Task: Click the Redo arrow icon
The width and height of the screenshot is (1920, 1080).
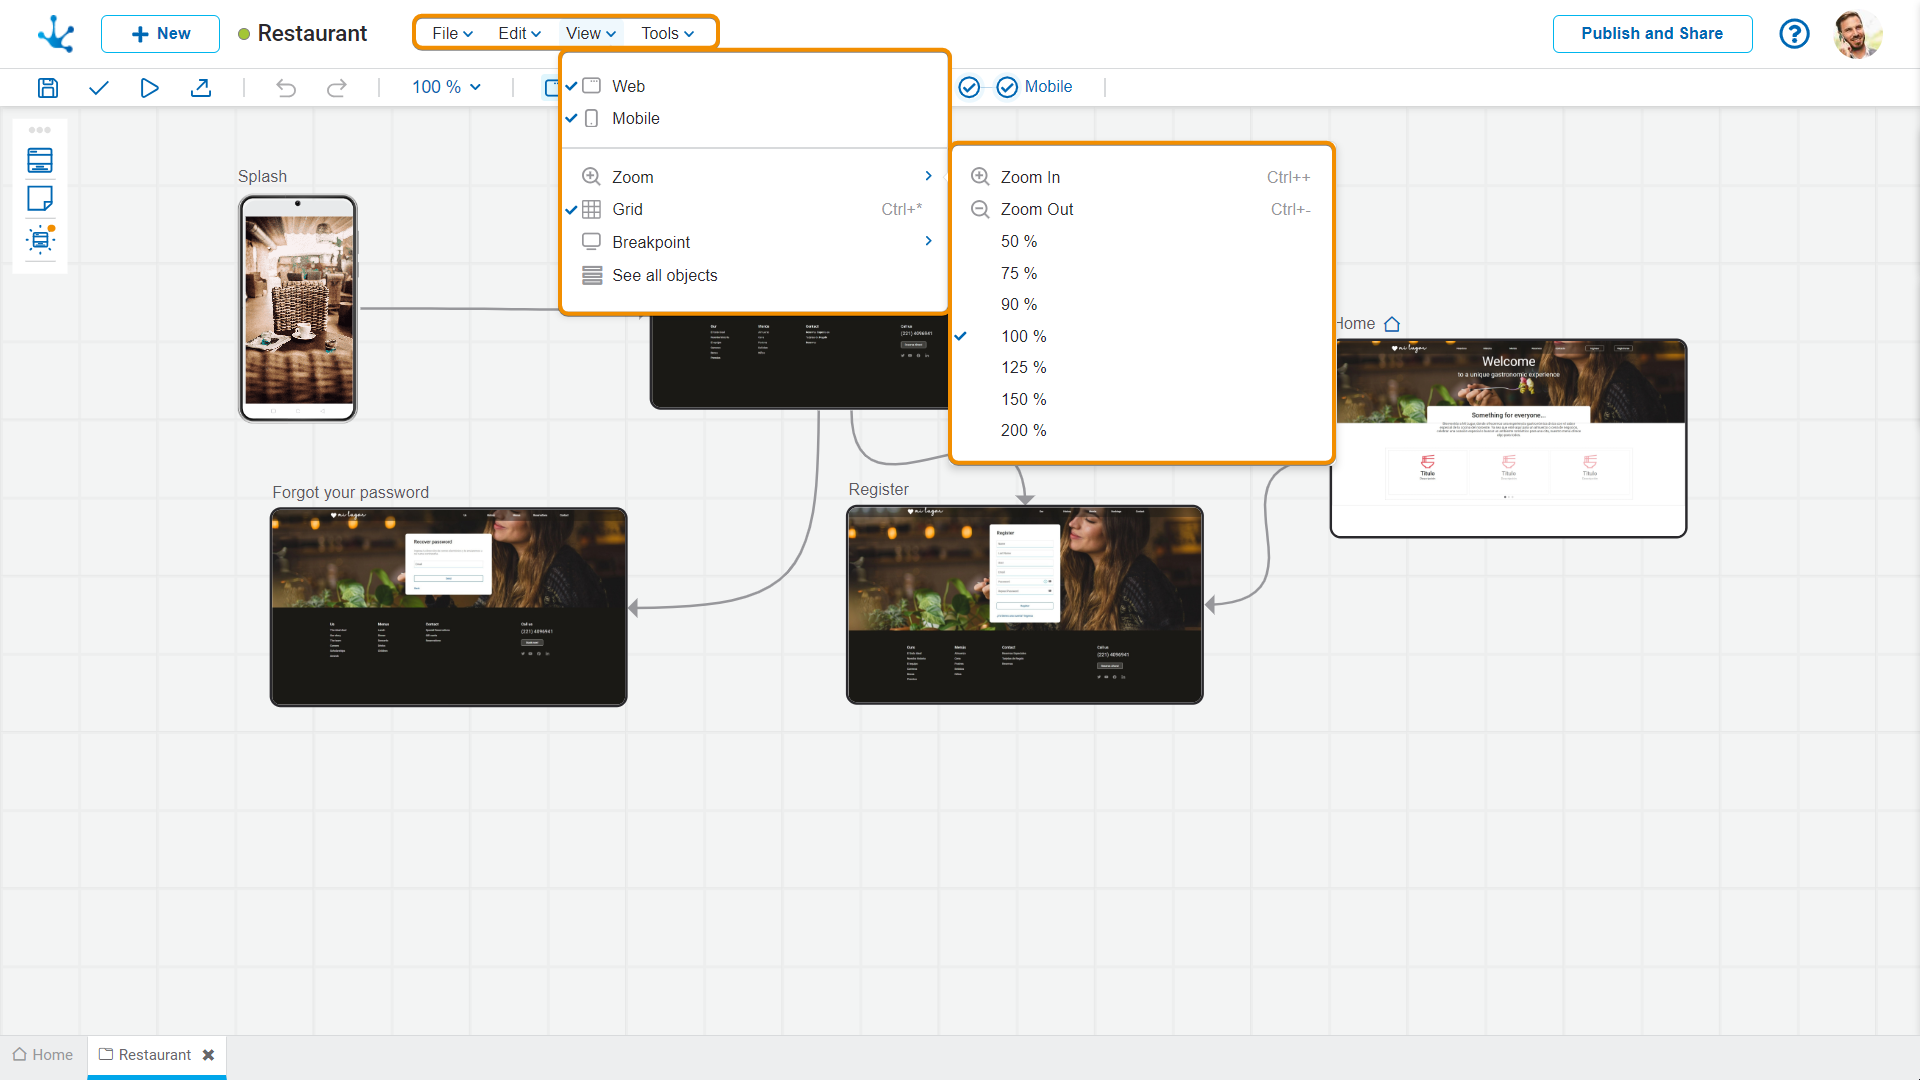Action: [337, 87]
